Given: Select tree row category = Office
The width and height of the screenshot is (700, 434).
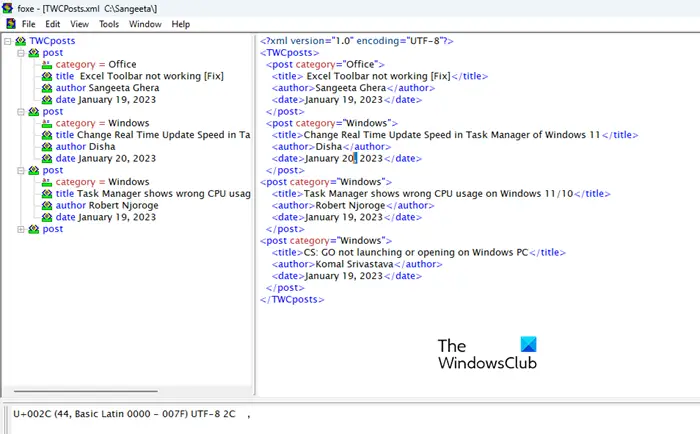Looking at the screenshot, I should click(x=96, y=64).
